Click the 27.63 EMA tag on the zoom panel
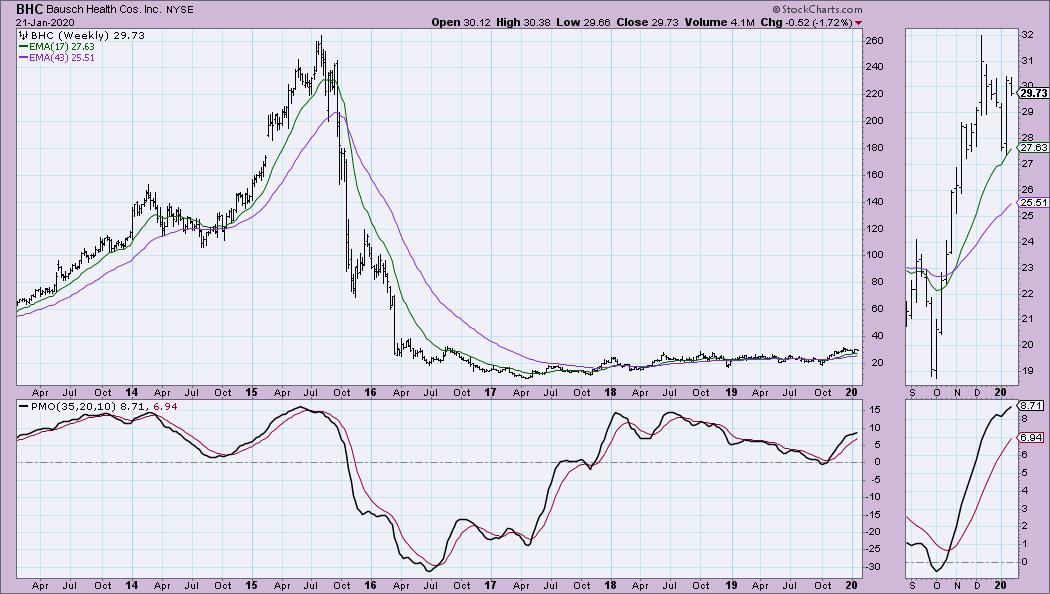Image resolution: width=1050 pixels, height=594 pixels. click(1033, 147)
